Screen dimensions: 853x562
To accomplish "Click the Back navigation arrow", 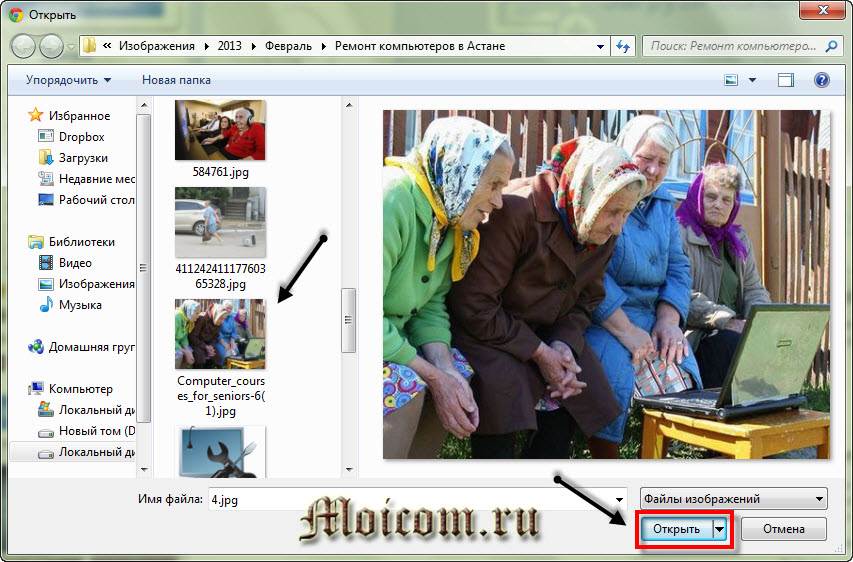I will click(x=24, y=46).
